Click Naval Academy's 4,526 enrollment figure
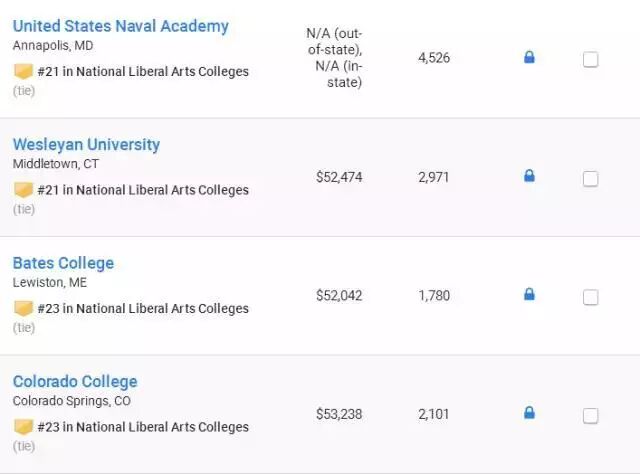The image size is (640, 474). click(x=434, y=58)
